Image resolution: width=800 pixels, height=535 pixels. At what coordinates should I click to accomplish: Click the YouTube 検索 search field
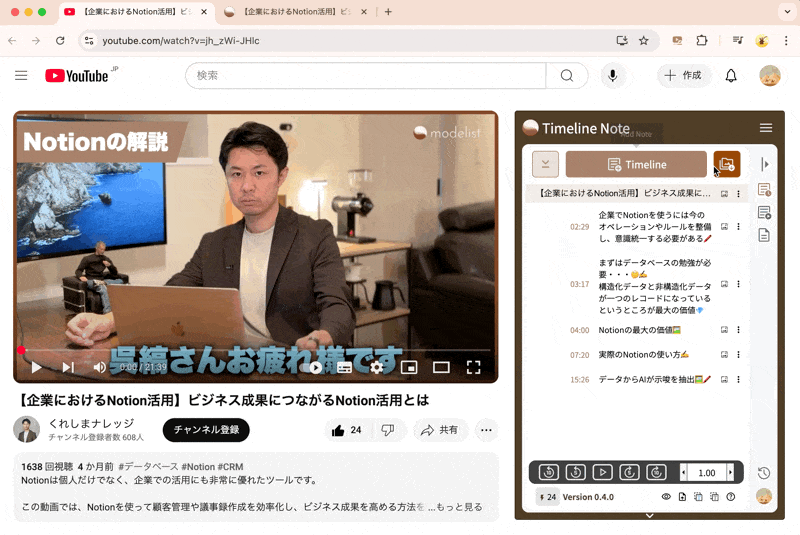[x=365, y=76]
